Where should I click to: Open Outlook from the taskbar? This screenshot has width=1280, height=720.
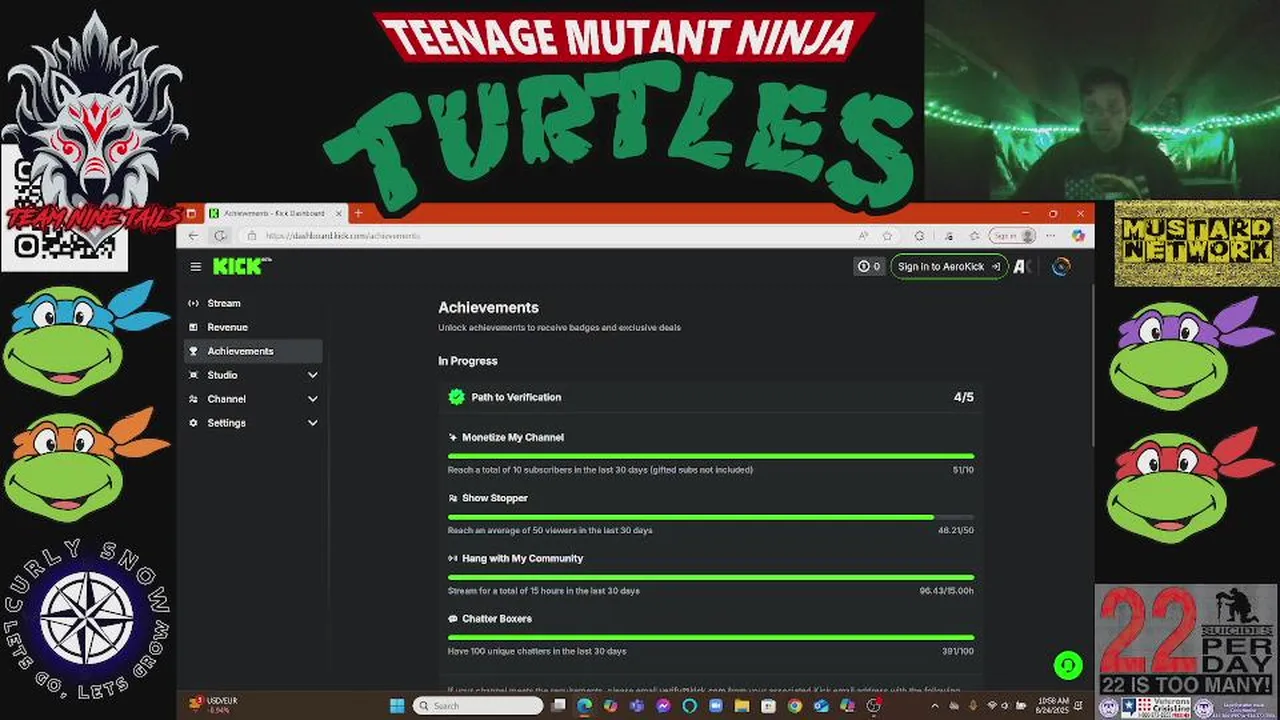tap(821, 705)
